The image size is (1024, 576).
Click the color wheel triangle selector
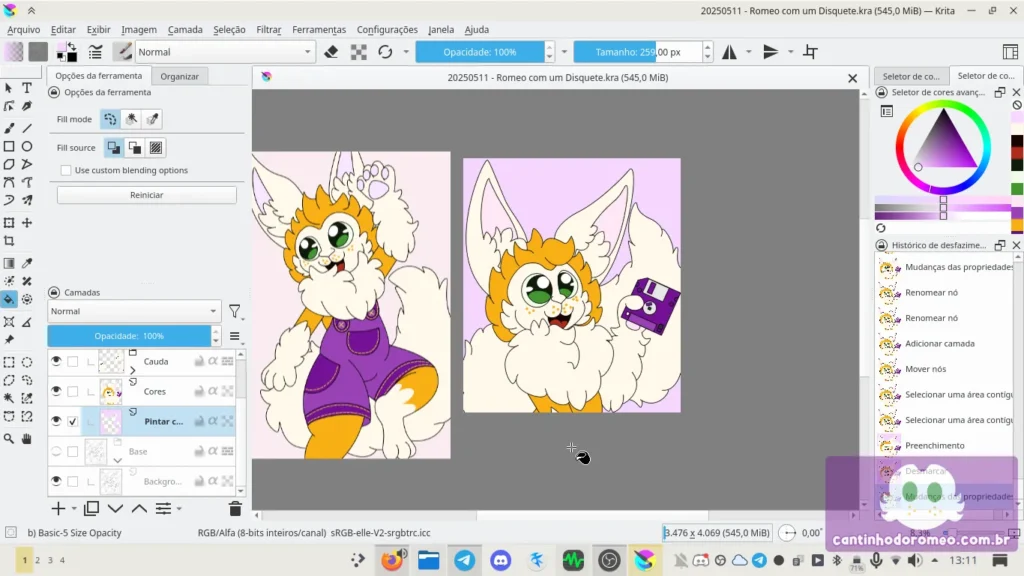point(943,141)
